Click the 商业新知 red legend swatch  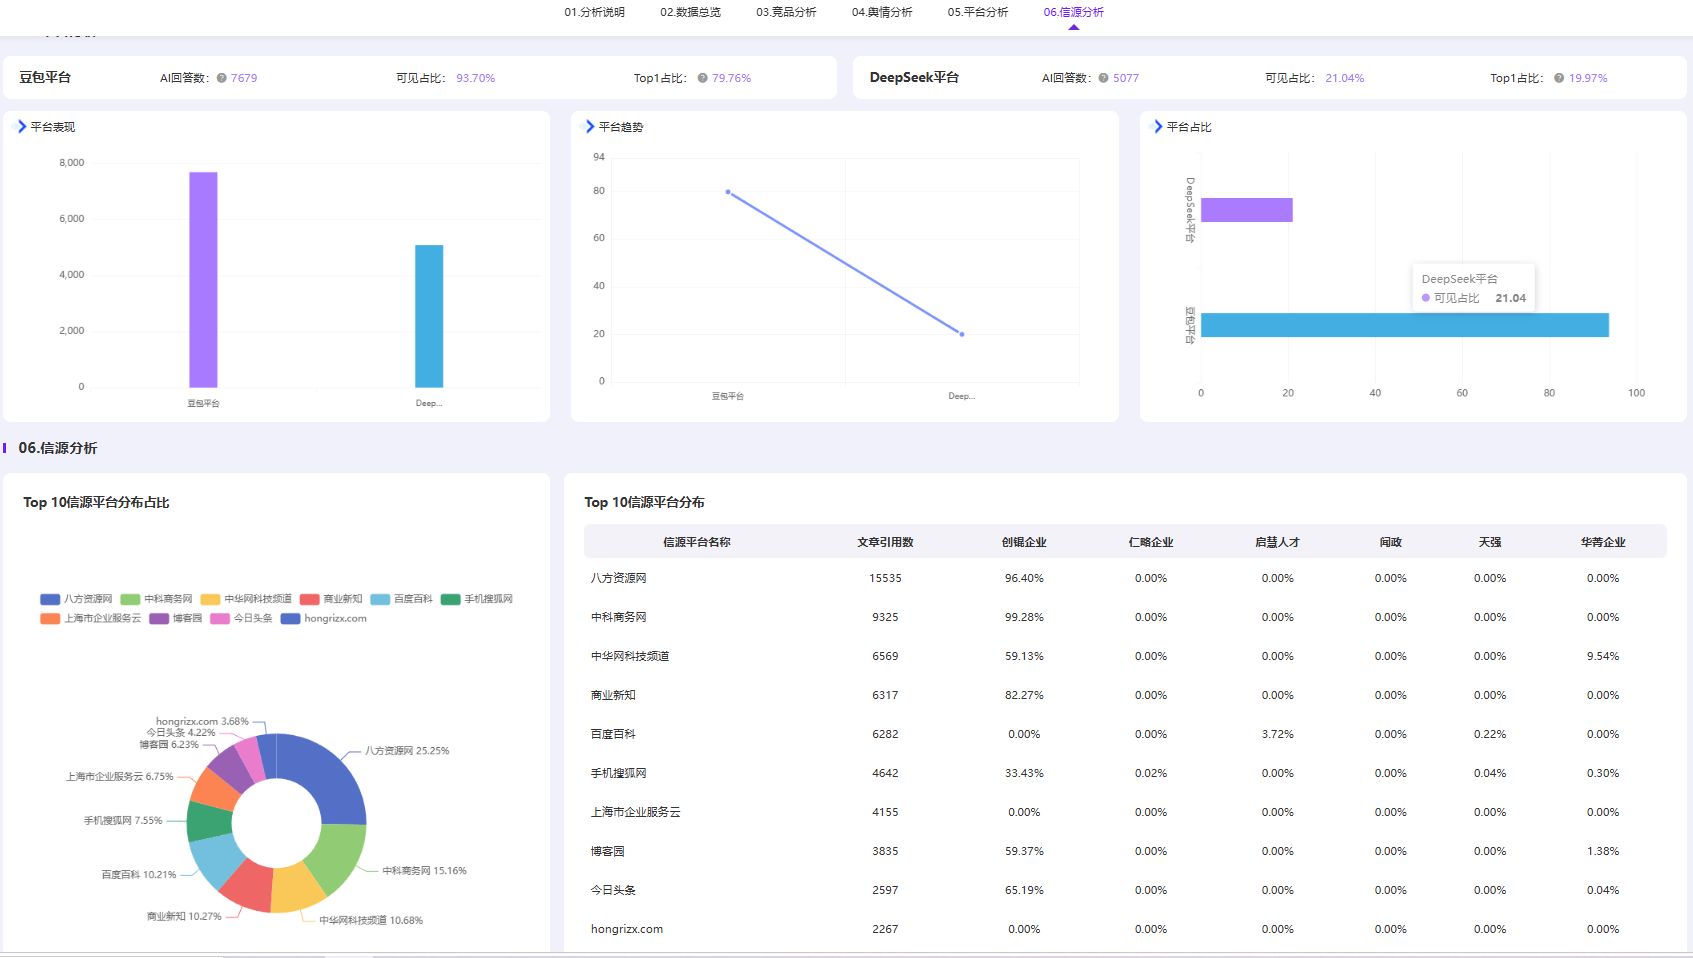click(309, 599)
